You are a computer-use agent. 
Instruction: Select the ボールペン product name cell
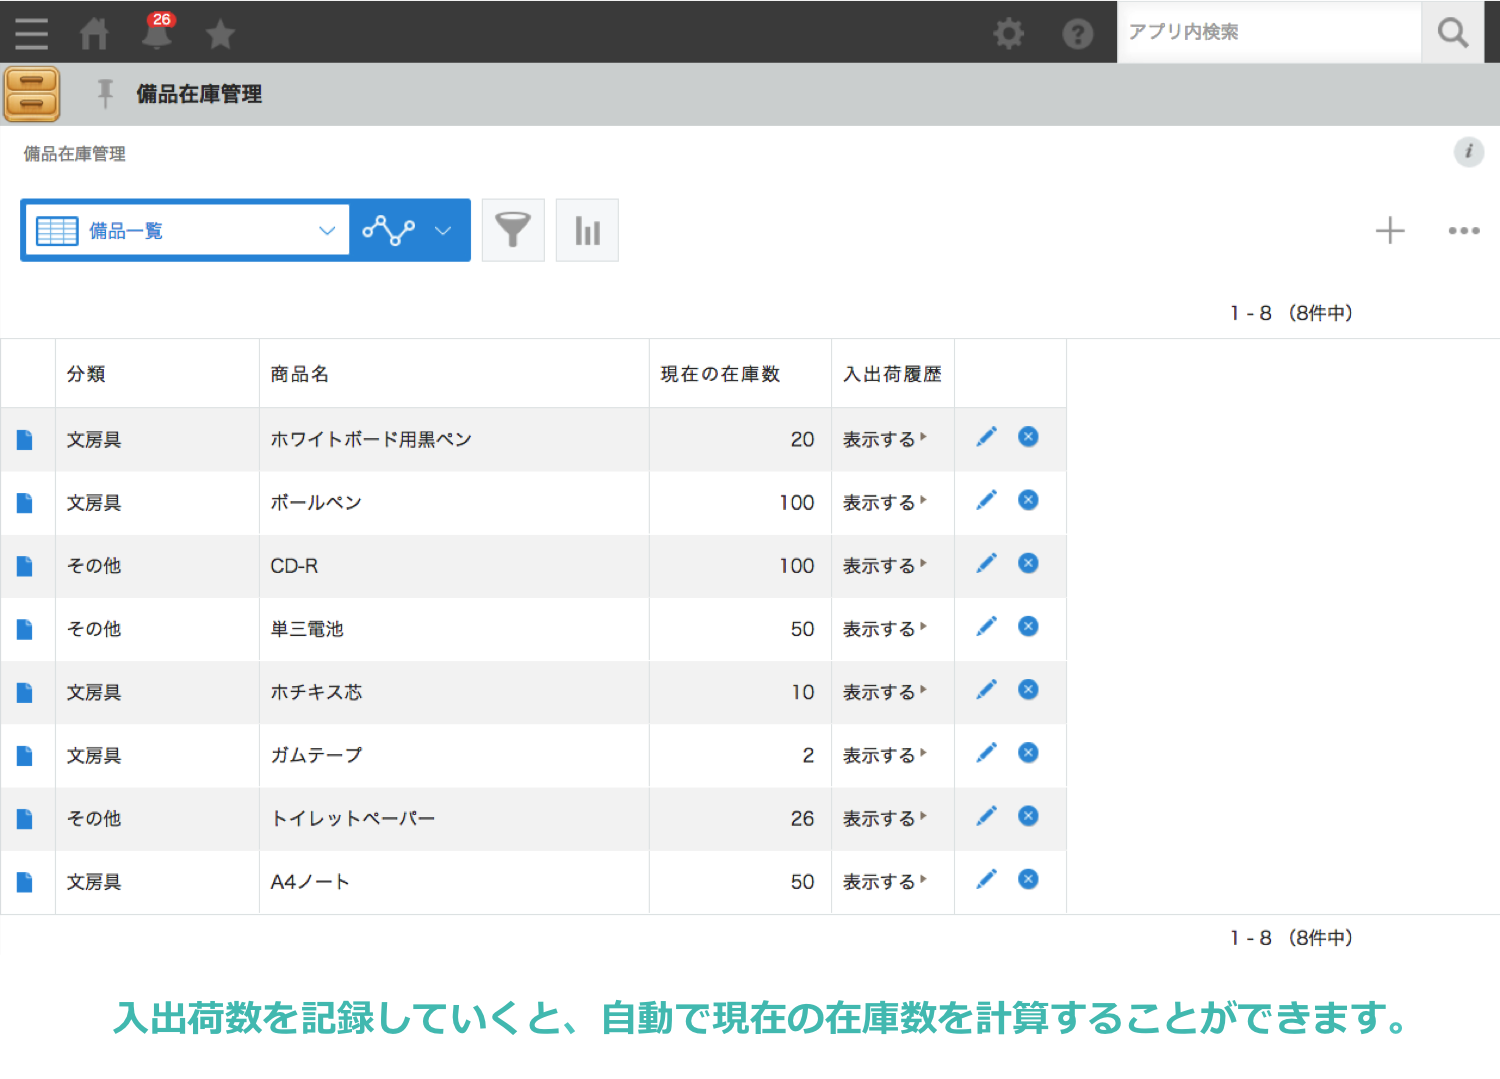[454, 503]
